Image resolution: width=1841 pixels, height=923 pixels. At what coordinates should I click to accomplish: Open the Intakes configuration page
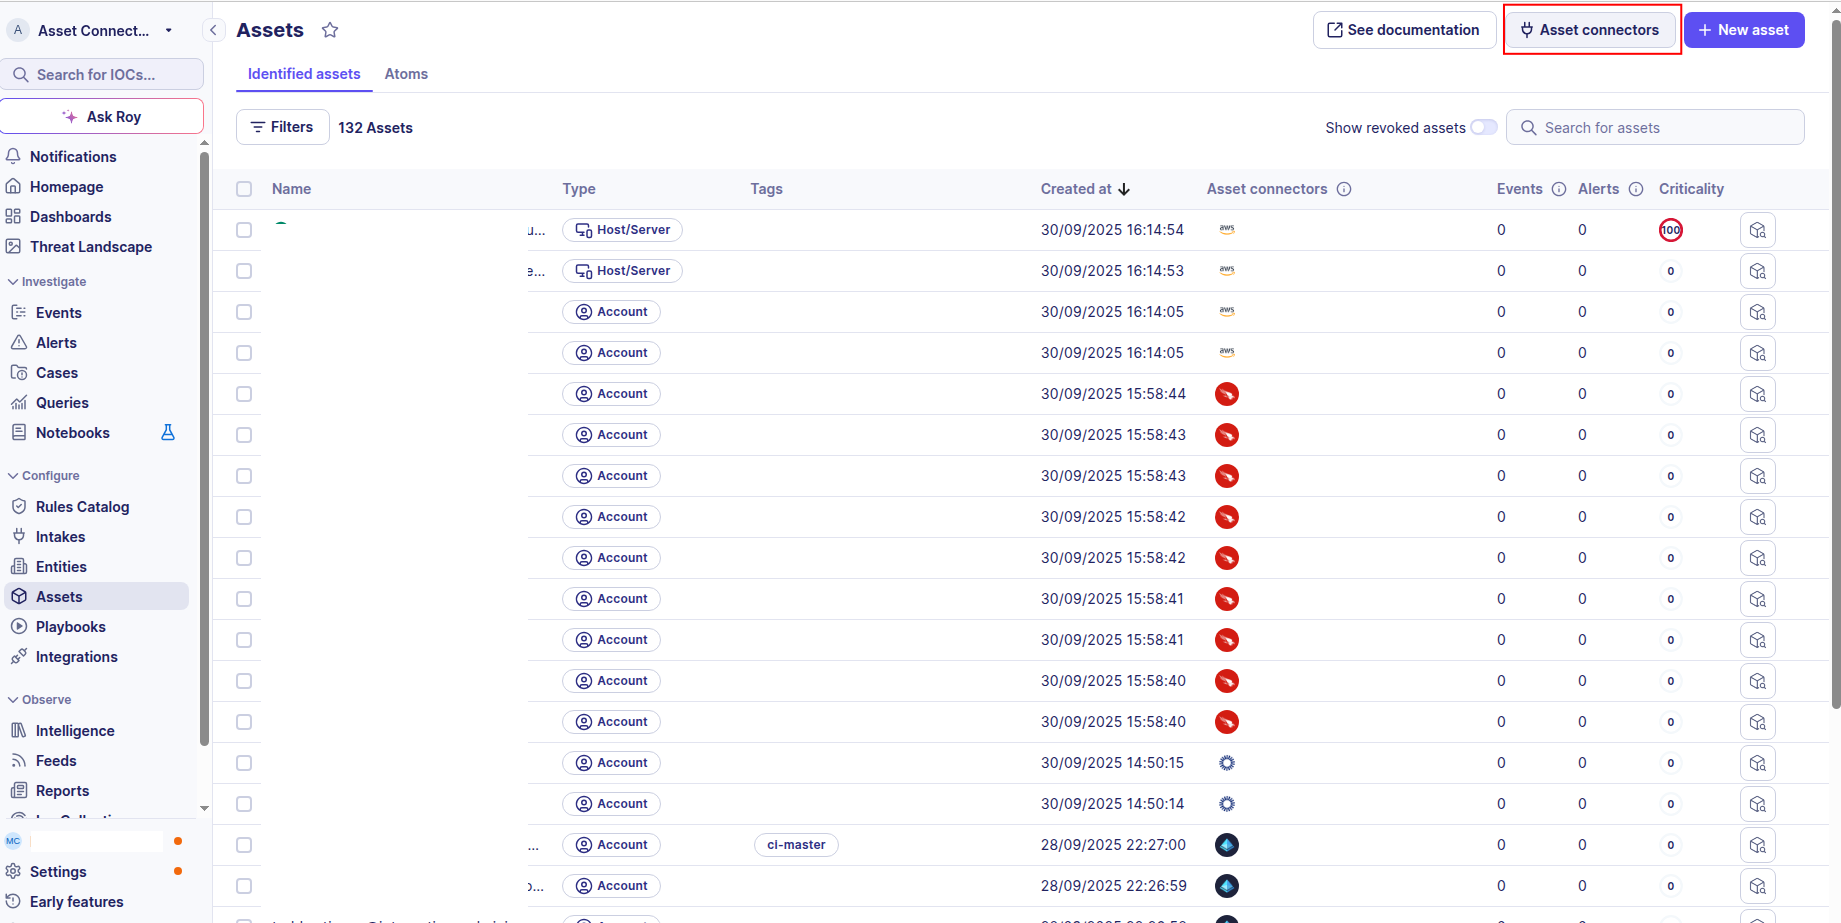[x=60, y=536]
